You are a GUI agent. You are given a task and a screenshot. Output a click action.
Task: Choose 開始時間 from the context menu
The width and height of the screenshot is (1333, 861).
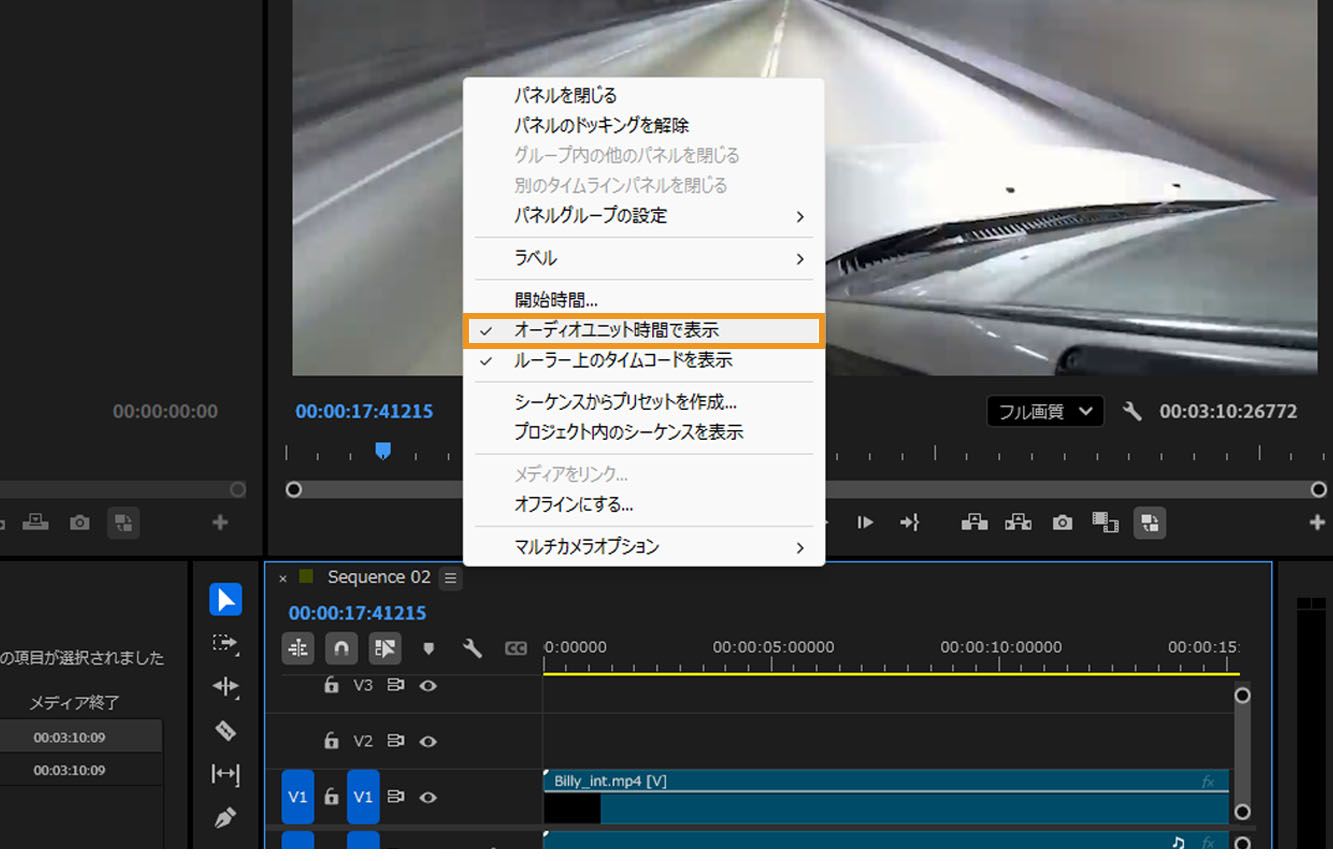[556, 299]
